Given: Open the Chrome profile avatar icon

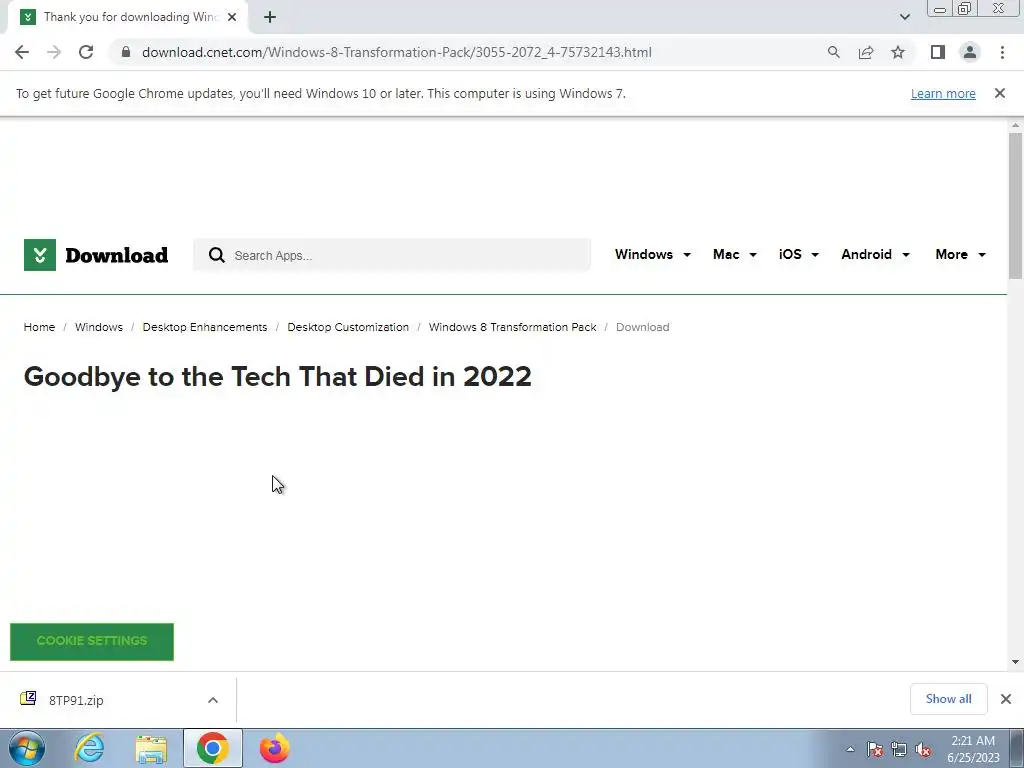Looking at the screenshot, I should coord(970,52).
